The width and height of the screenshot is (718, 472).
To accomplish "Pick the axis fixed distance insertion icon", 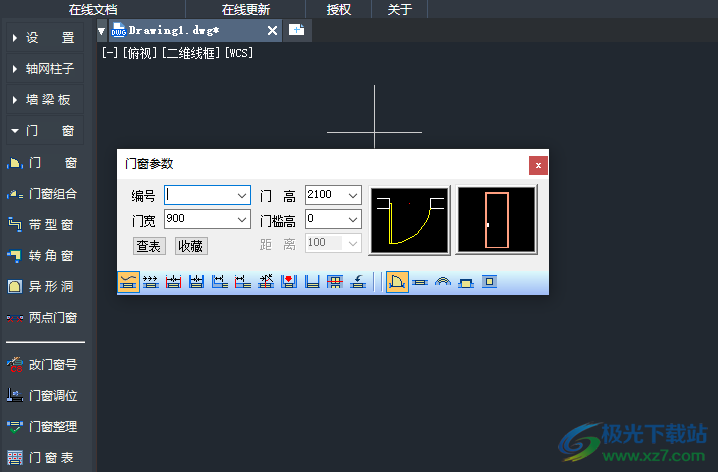I will pos(243,282).
